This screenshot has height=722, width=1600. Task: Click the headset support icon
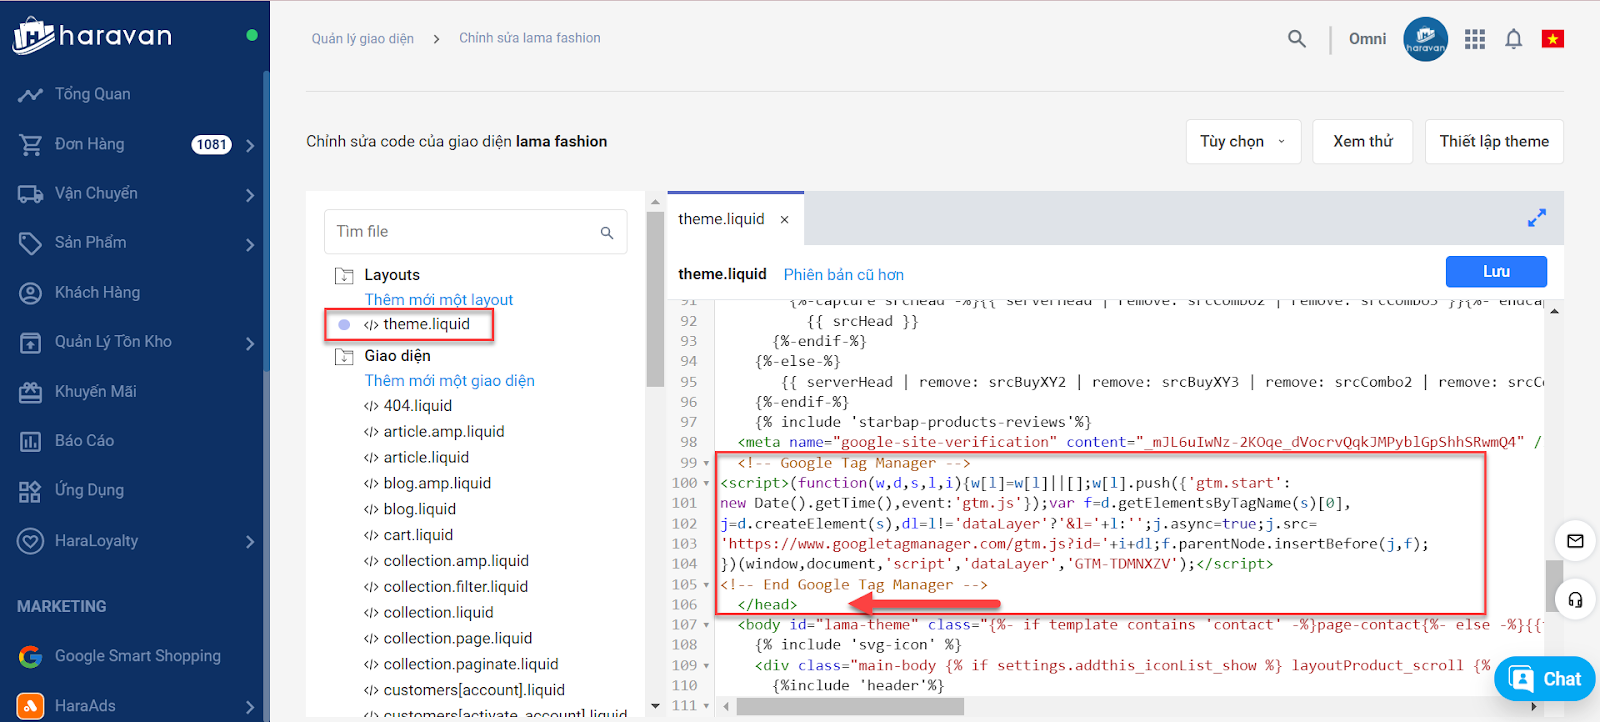[x=1575, y=599]
